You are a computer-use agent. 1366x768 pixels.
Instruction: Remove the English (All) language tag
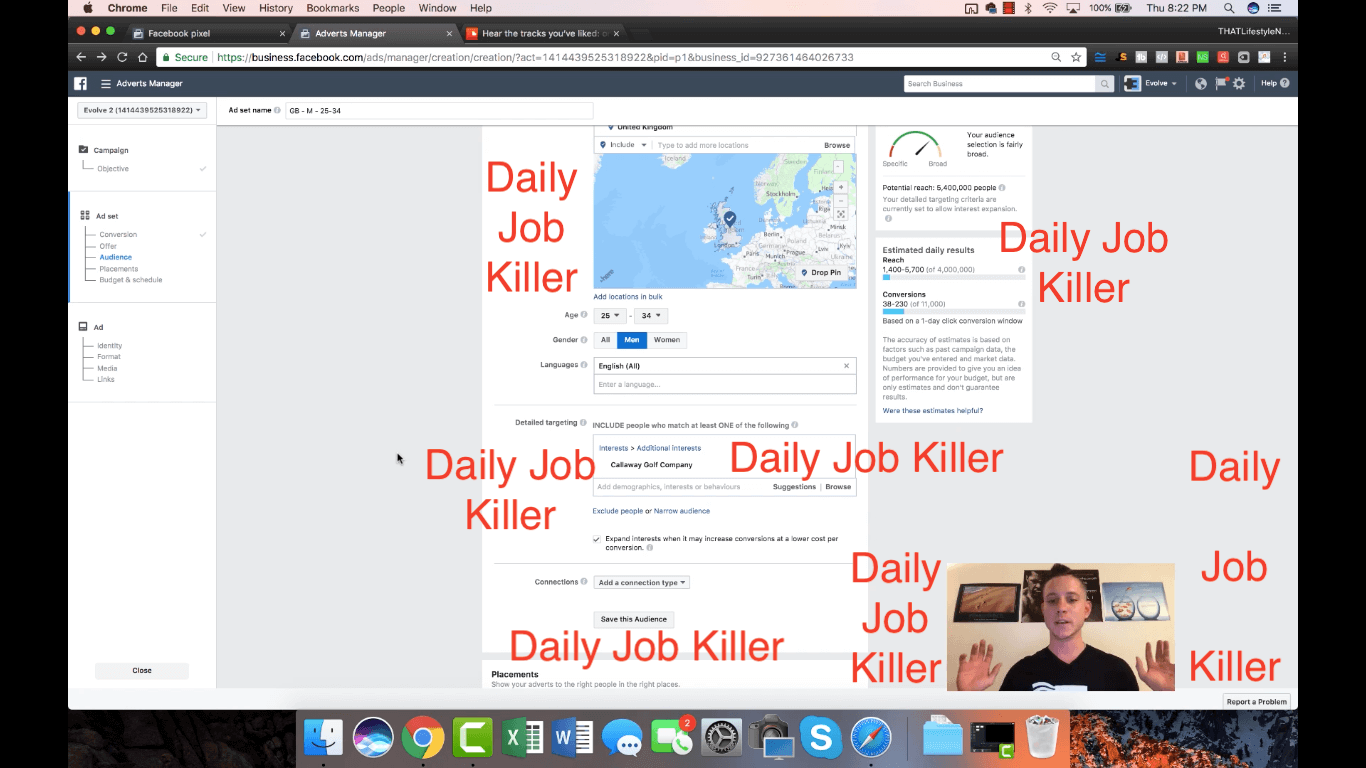846,366
